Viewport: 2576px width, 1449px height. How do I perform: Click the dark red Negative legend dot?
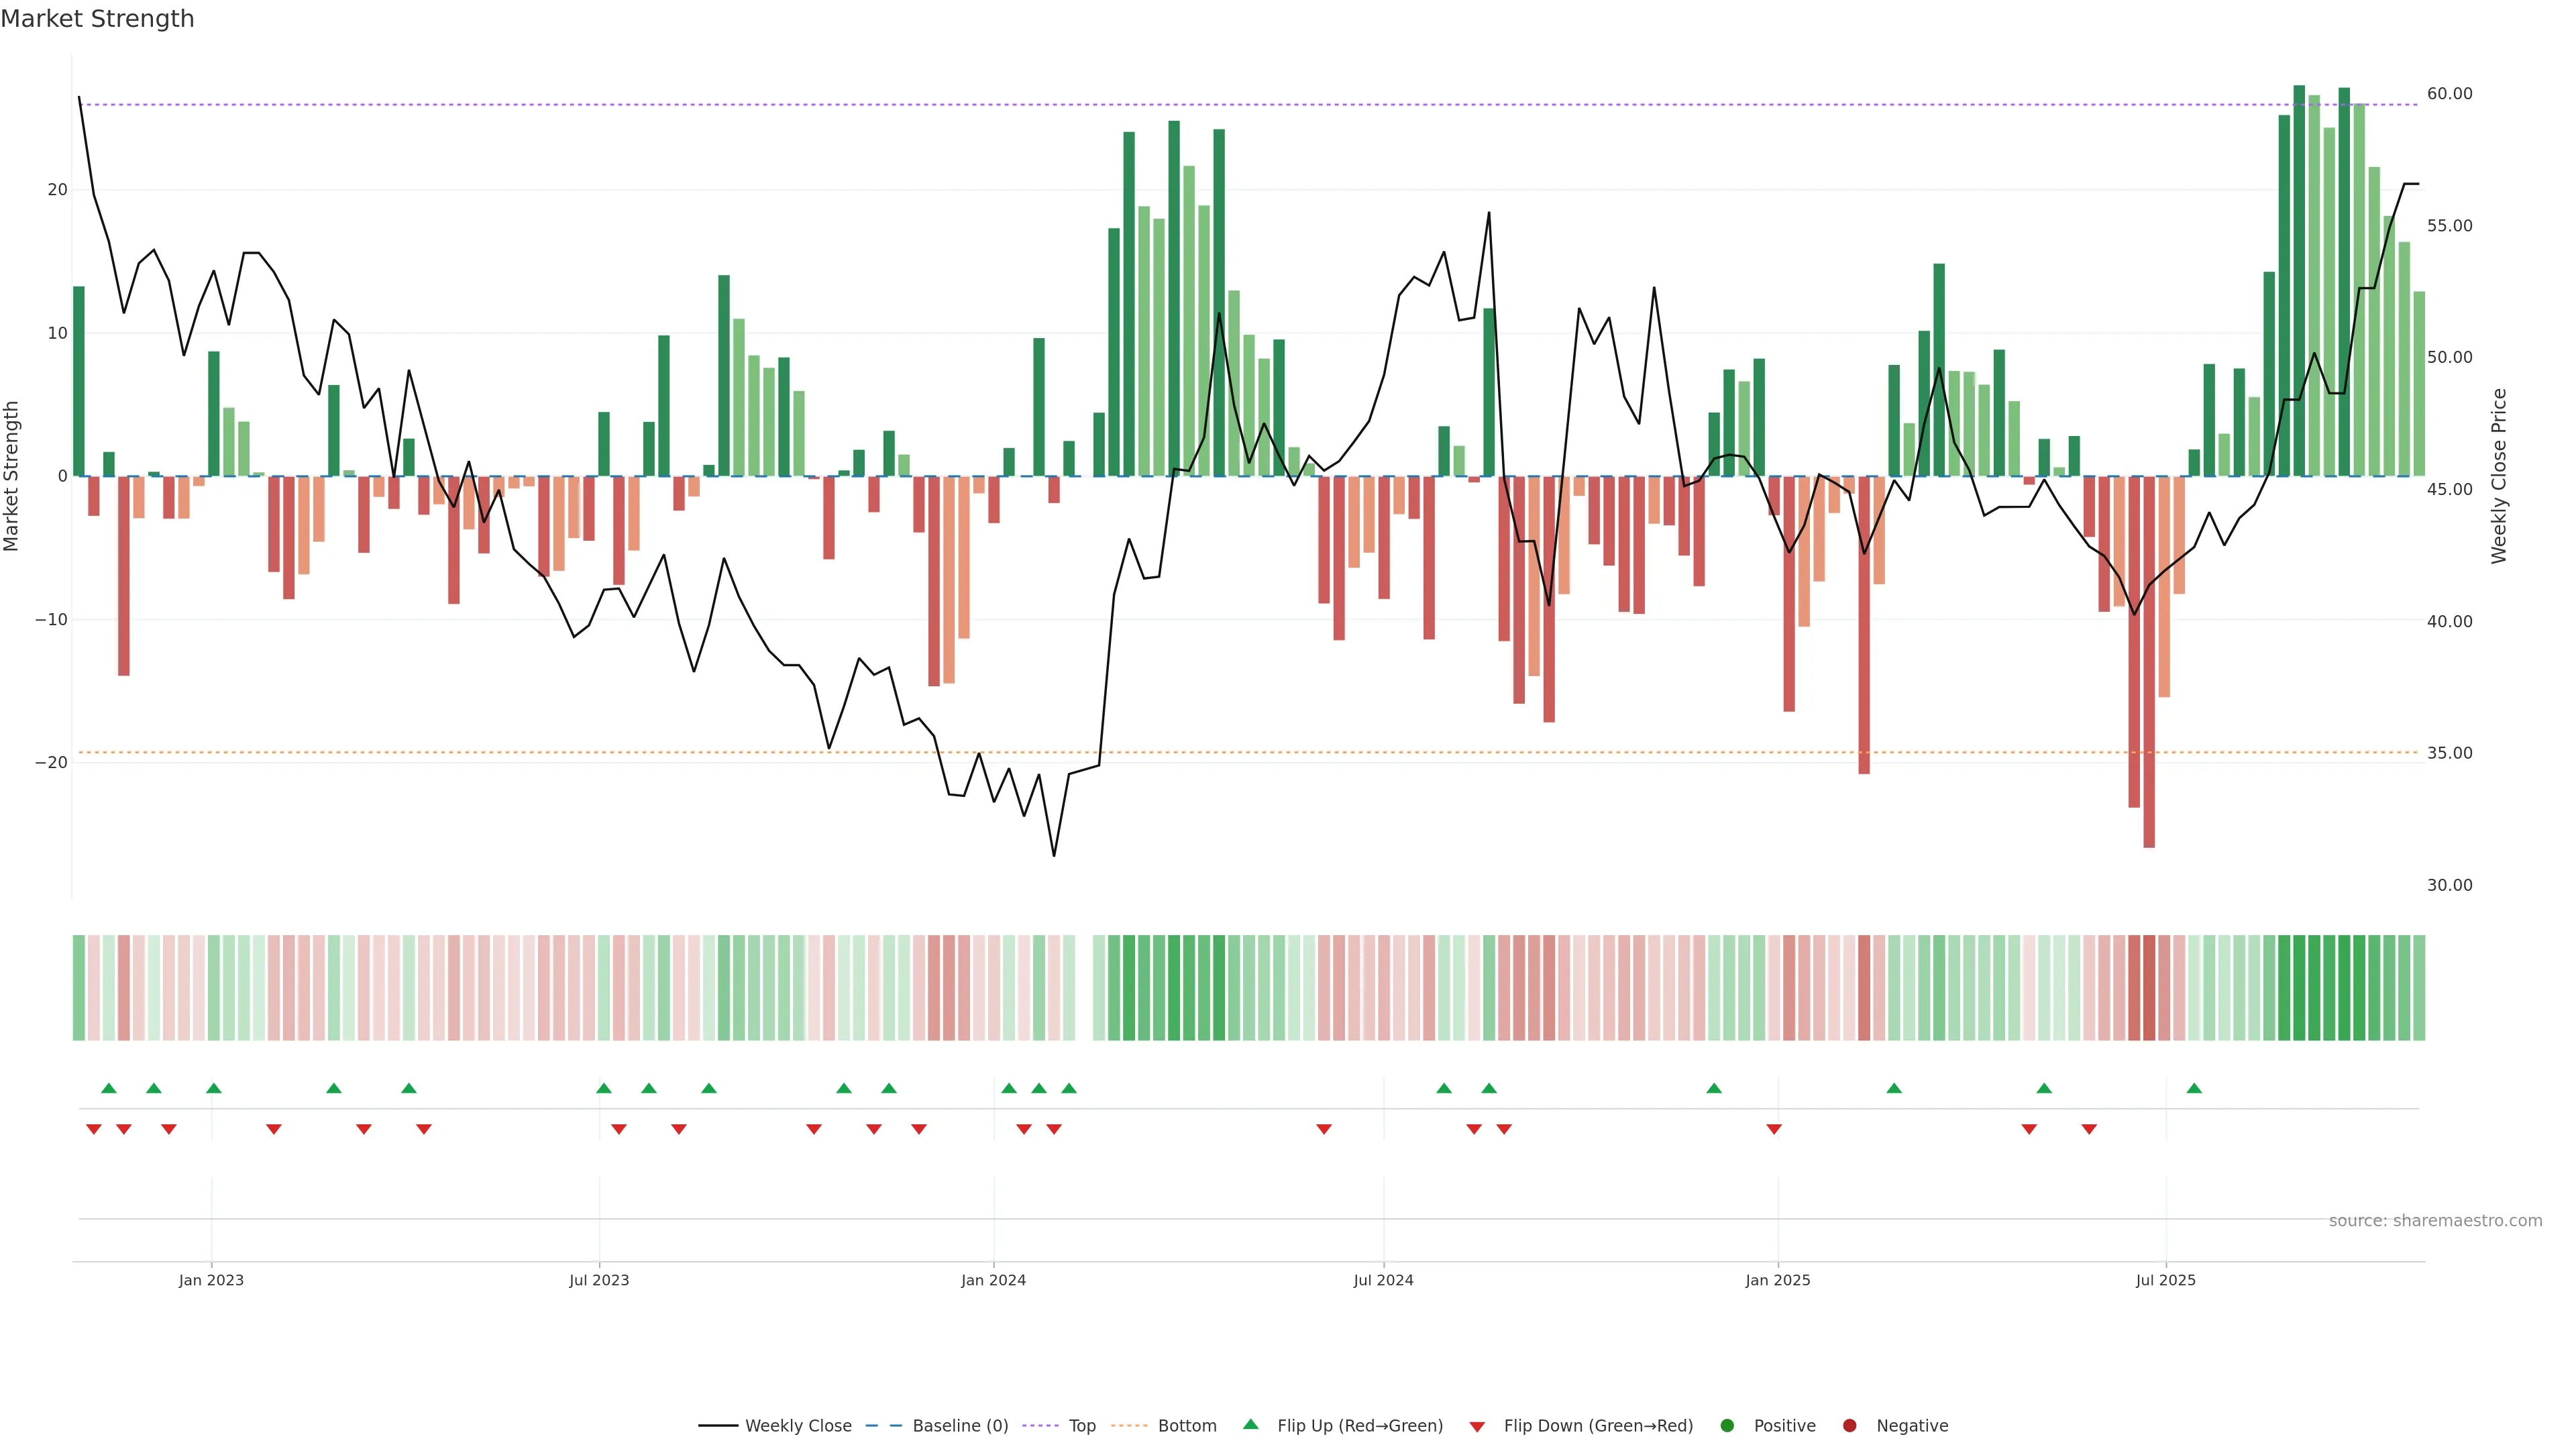[1849, 1426]
